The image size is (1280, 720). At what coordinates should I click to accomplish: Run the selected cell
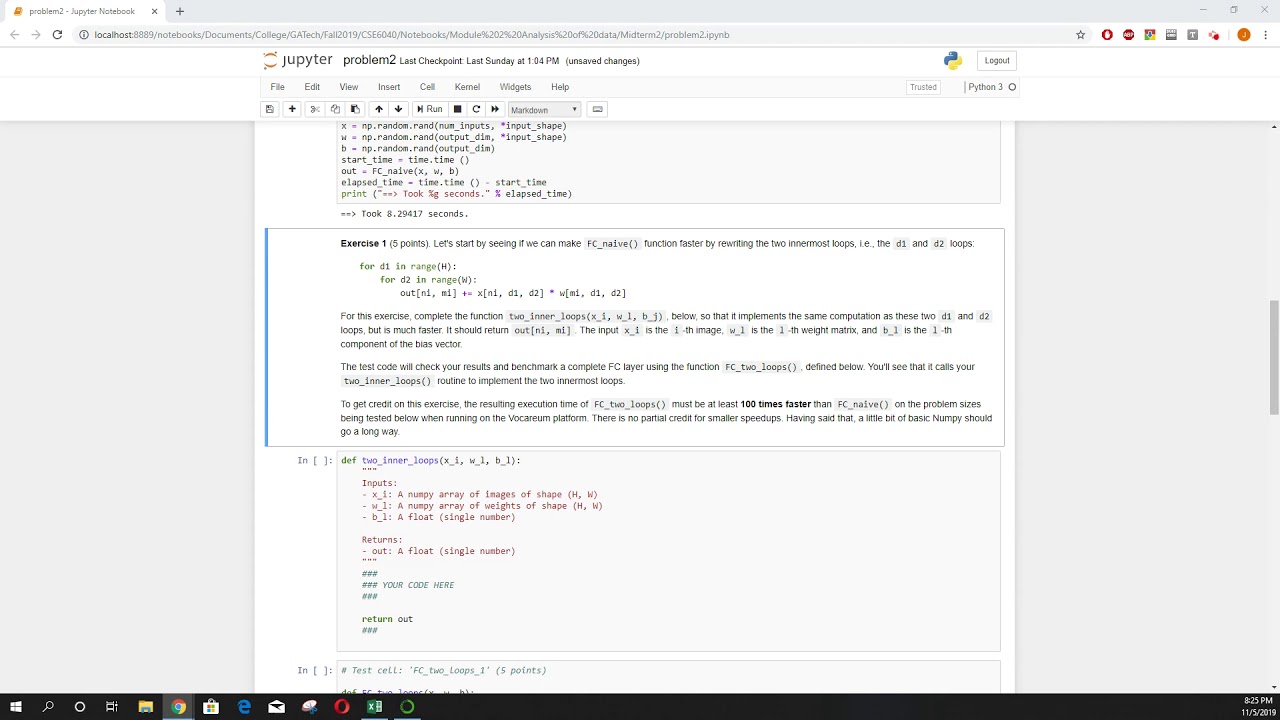[x=429, y=109]
